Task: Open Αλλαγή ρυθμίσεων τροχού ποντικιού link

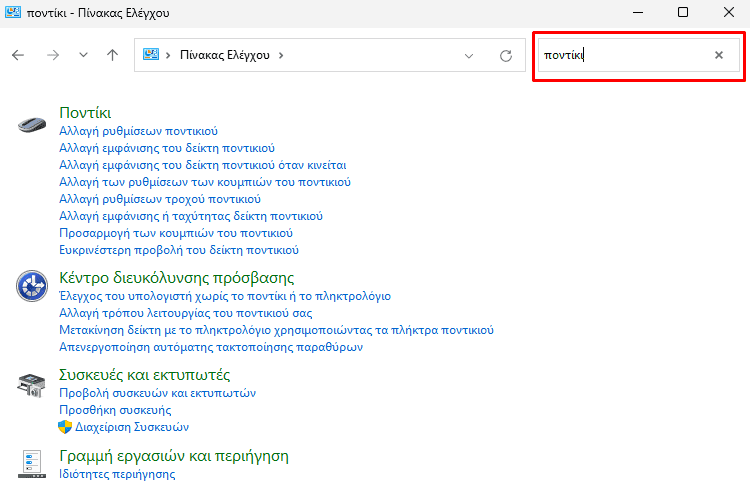Action: (160, 199)
